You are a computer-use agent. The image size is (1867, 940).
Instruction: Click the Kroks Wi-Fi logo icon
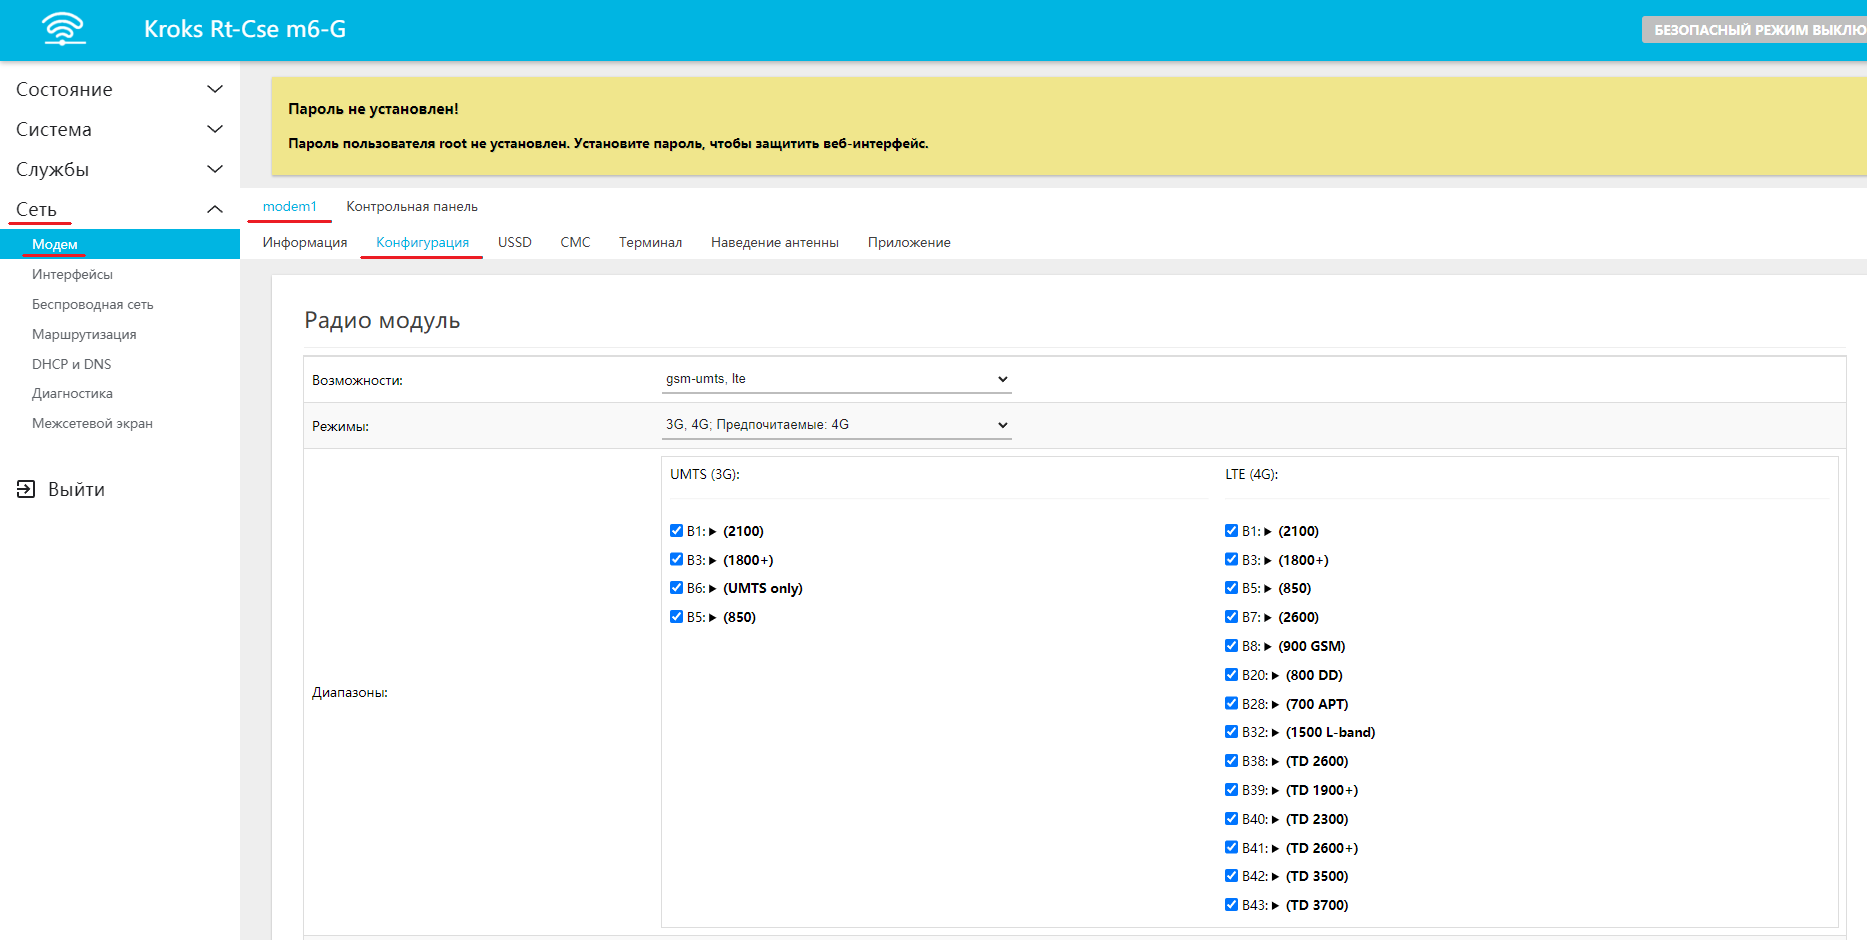(x=64, y=29)
